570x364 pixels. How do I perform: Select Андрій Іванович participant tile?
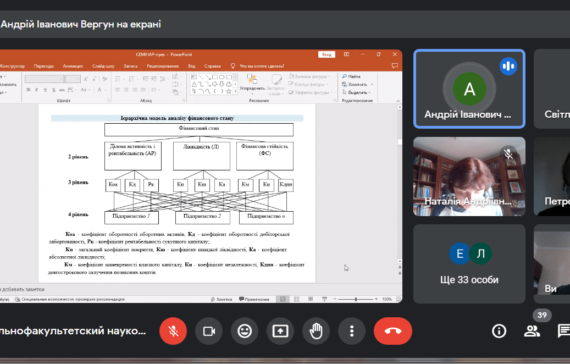(469, 89)
